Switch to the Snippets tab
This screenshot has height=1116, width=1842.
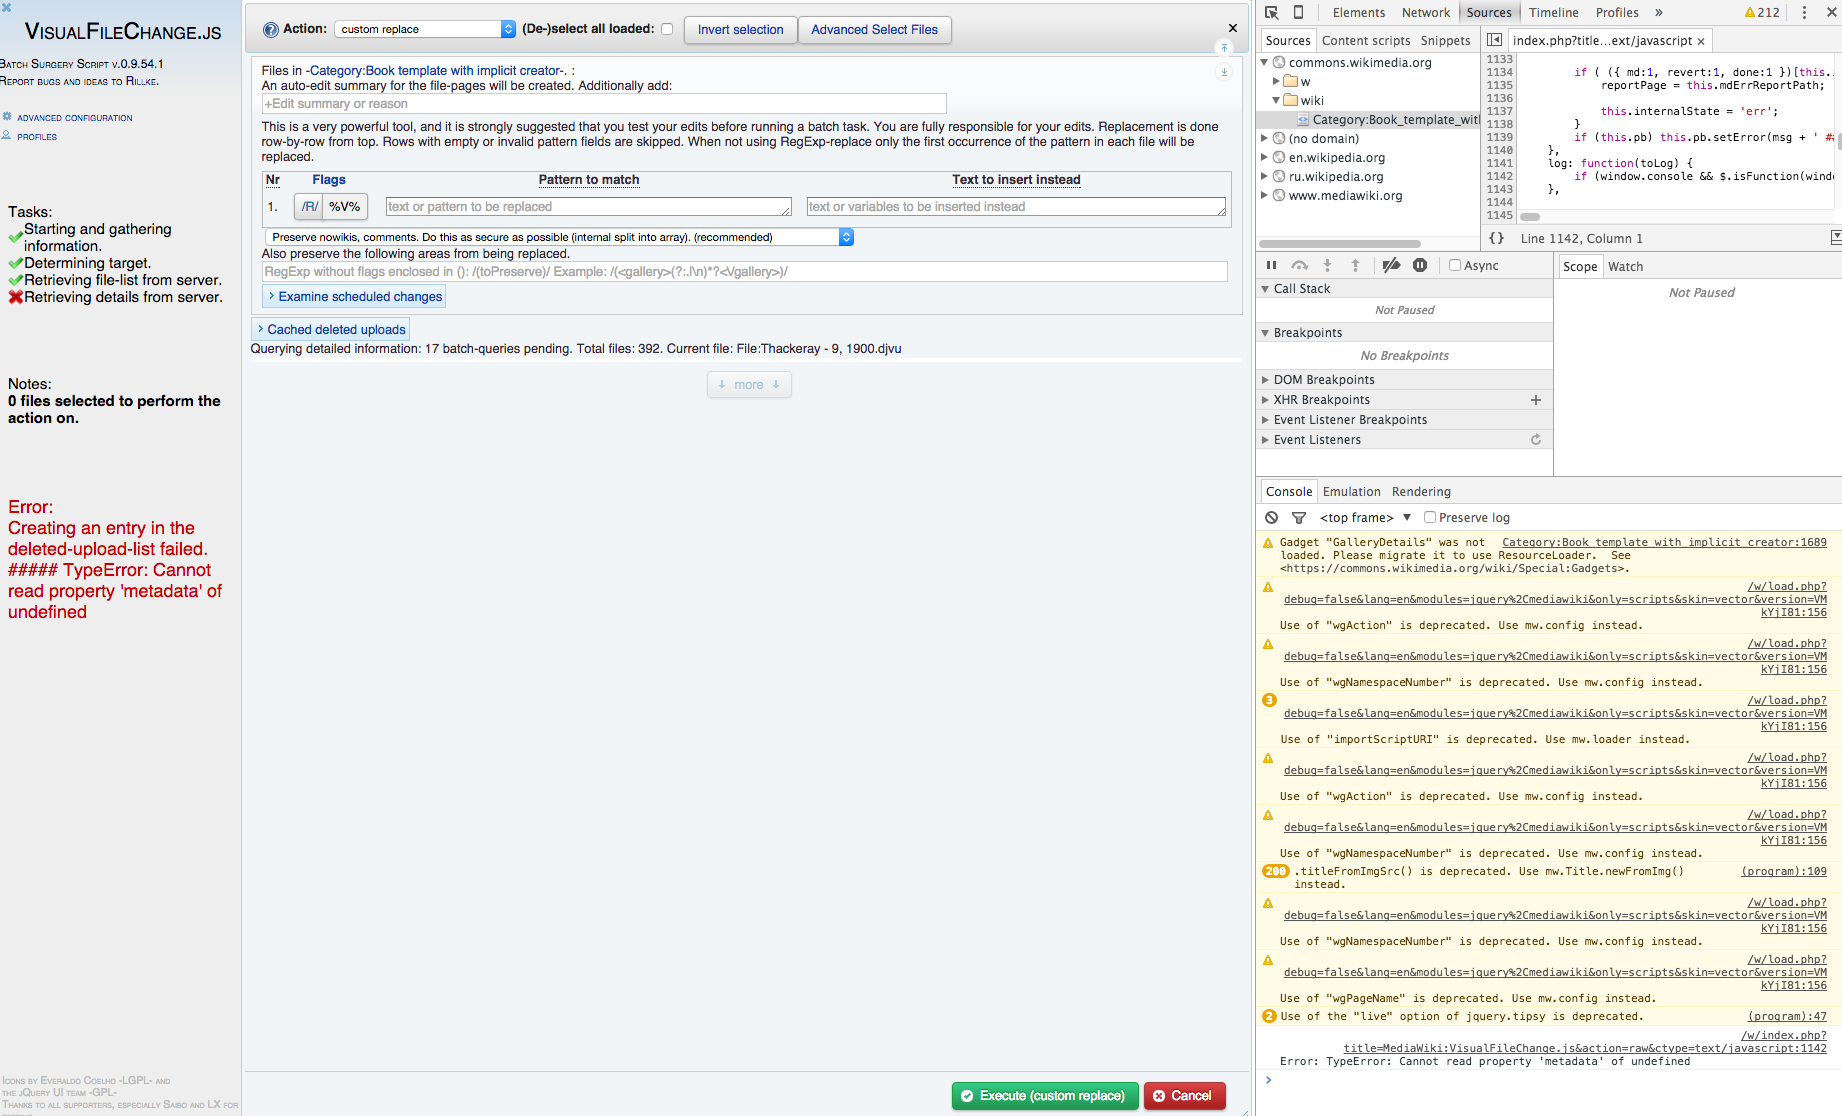(x=1445, y=41)
